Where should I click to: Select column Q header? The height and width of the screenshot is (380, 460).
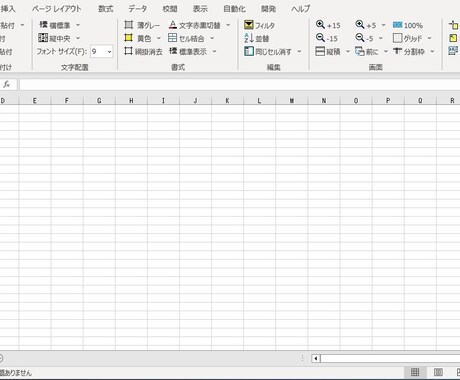click(420, 100)
